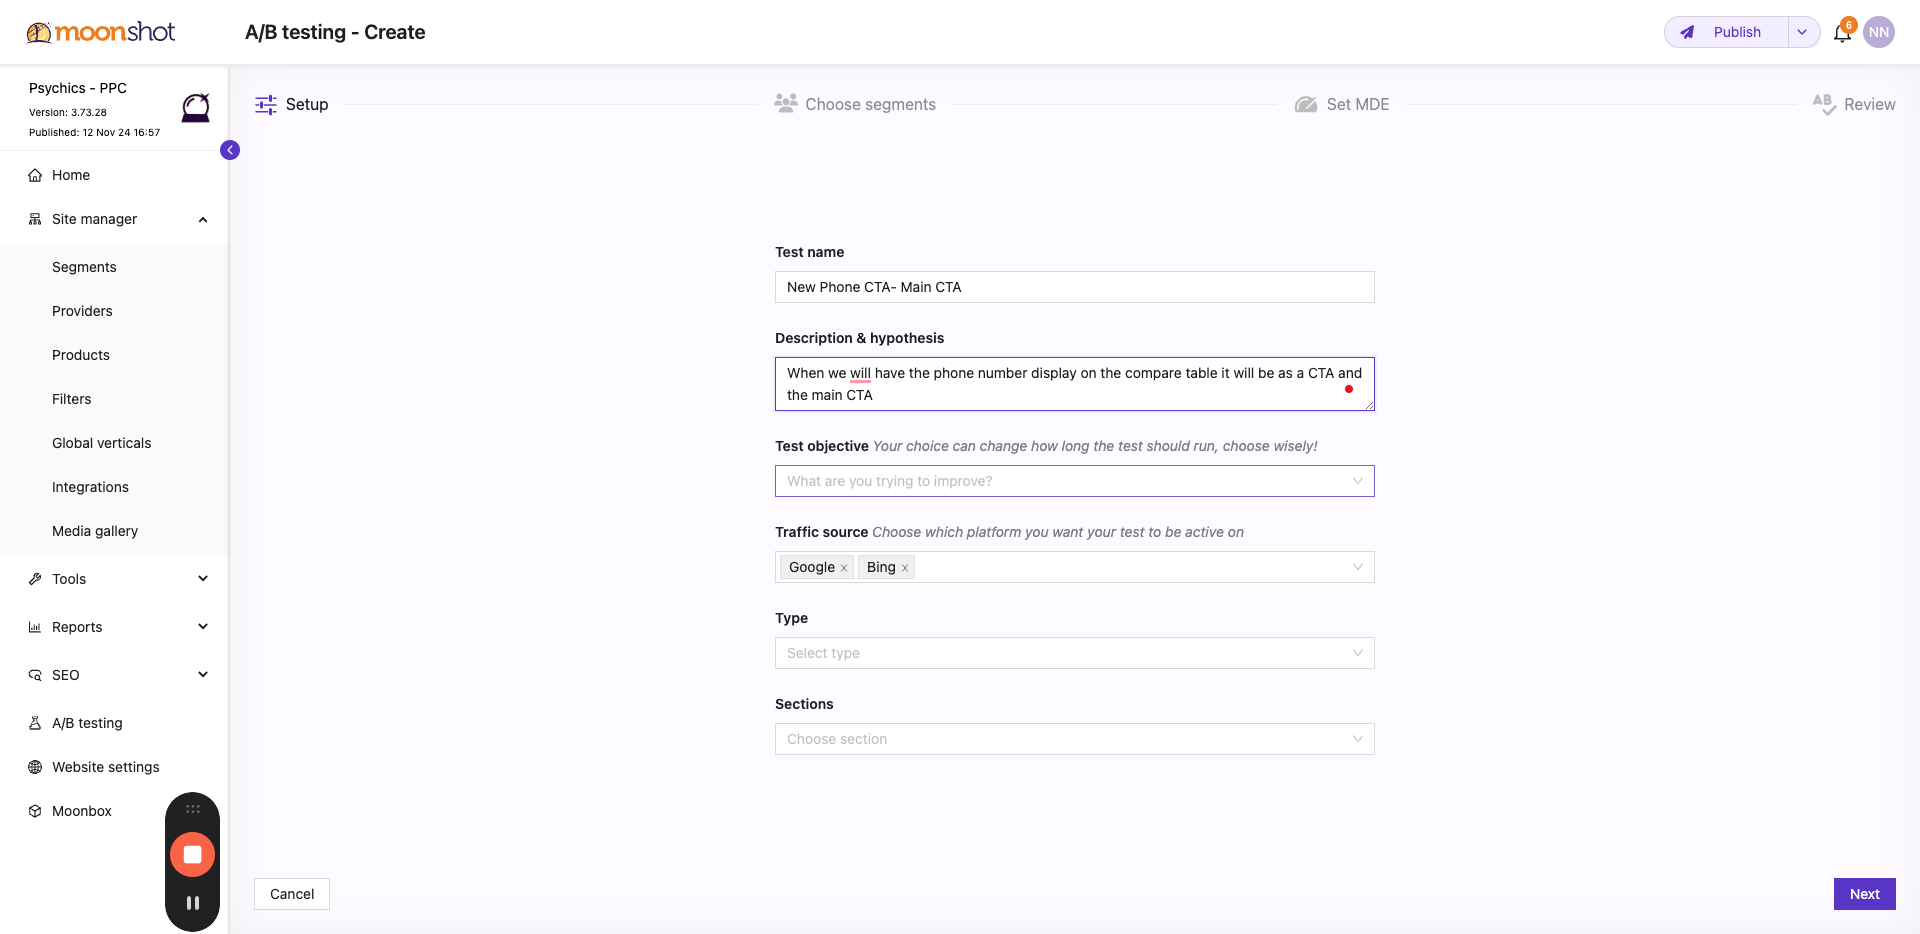
Task: Go to Segments in sidebar
Action: (x=84, y=267)
